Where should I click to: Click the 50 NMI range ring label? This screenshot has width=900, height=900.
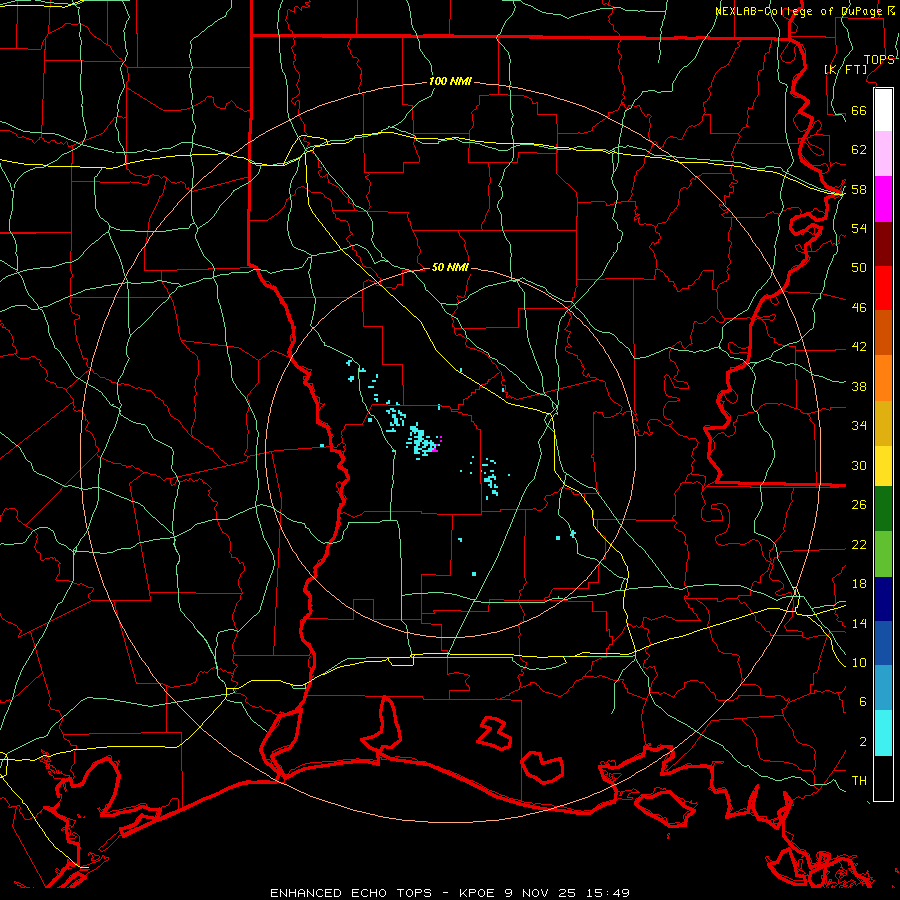450,267
